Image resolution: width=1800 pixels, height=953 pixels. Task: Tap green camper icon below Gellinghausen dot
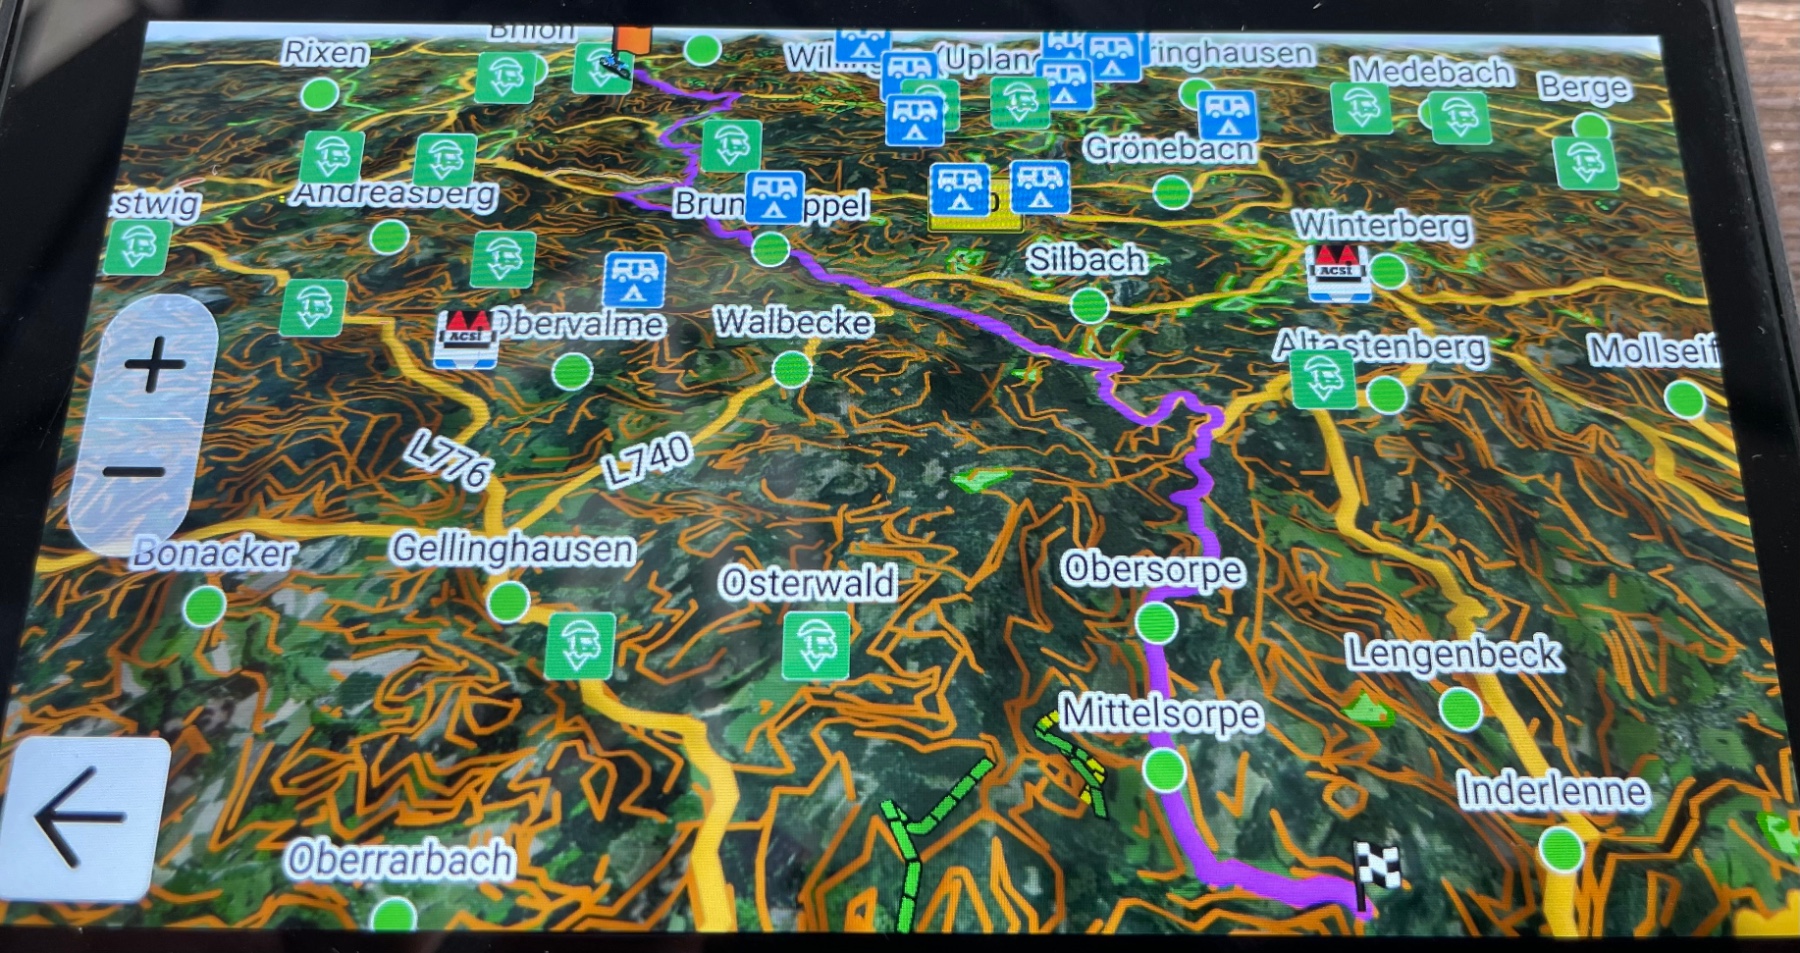(580, 645)
